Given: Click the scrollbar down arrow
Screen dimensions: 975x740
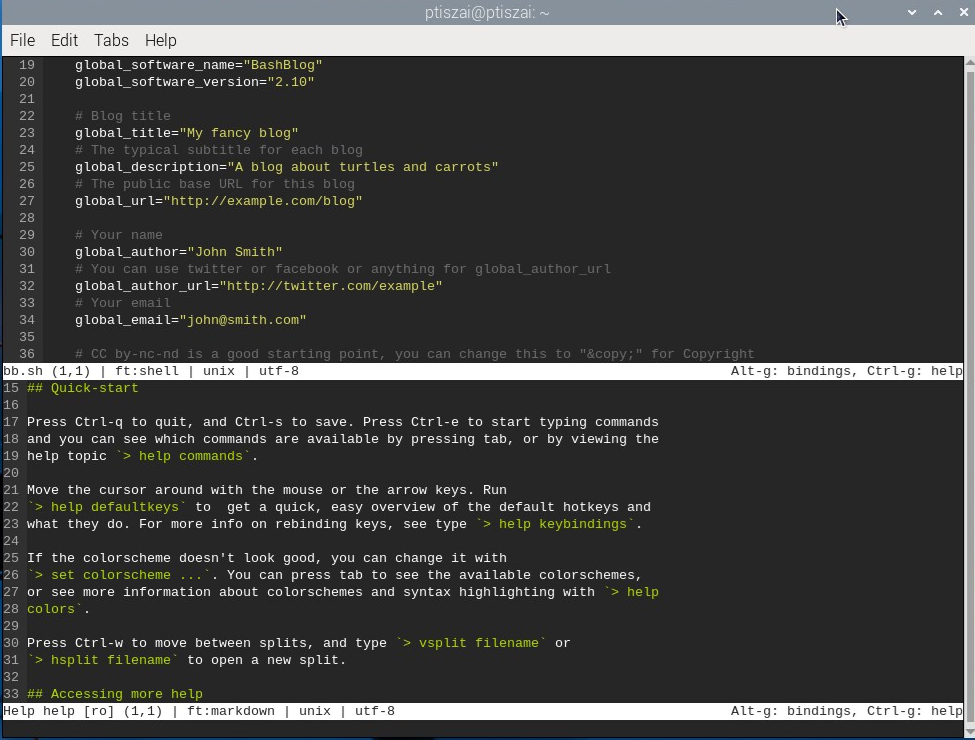Looking at the screenshot, I should 969,731.
